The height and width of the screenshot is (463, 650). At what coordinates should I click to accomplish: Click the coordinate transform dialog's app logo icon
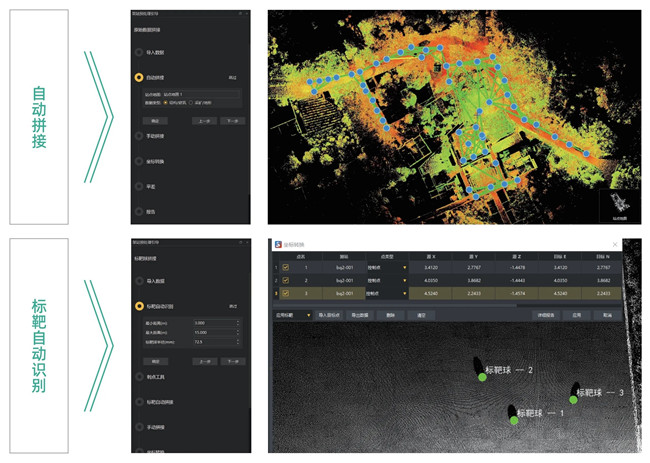point(279,244)
